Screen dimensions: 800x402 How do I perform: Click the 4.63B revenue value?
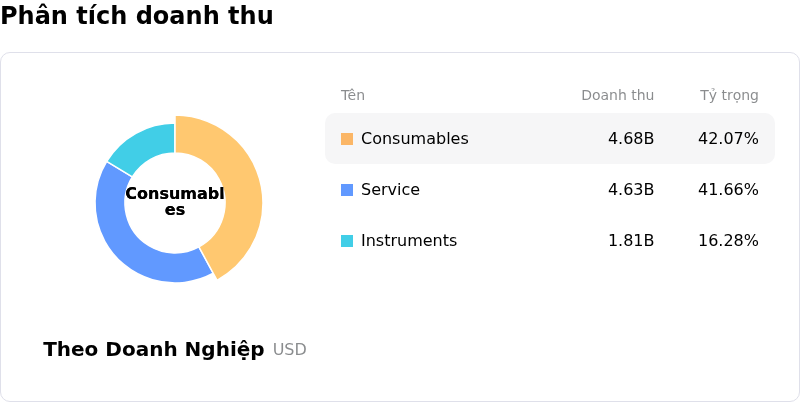click(x=631, y=190)
